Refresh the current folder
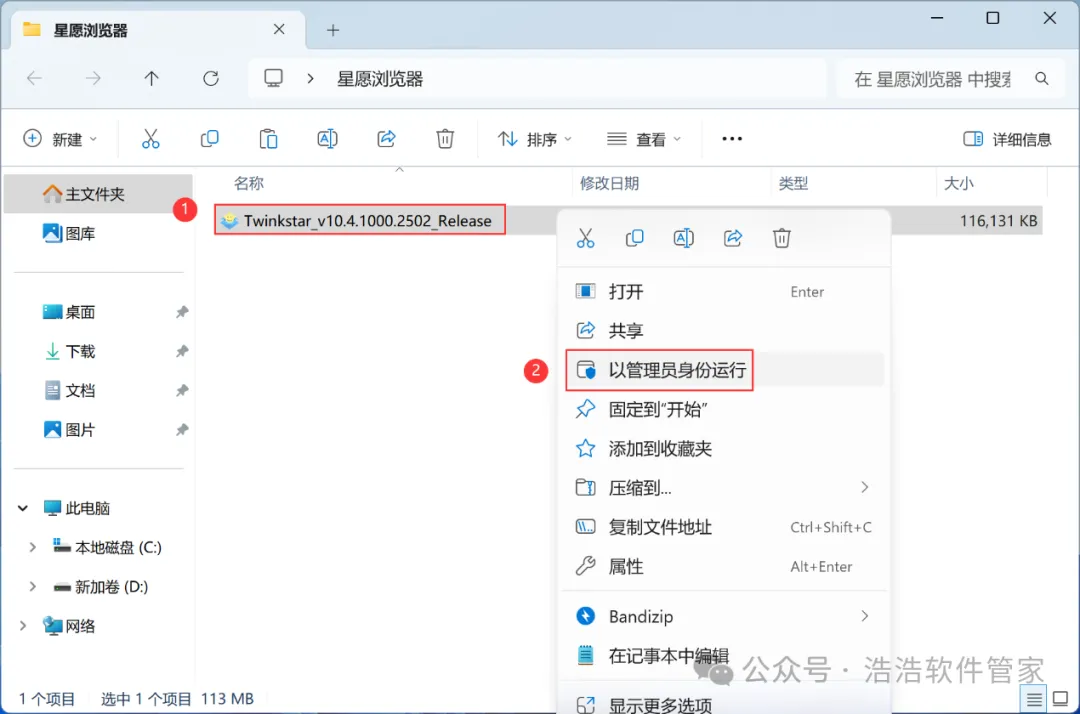 click(x=211, y=78)
